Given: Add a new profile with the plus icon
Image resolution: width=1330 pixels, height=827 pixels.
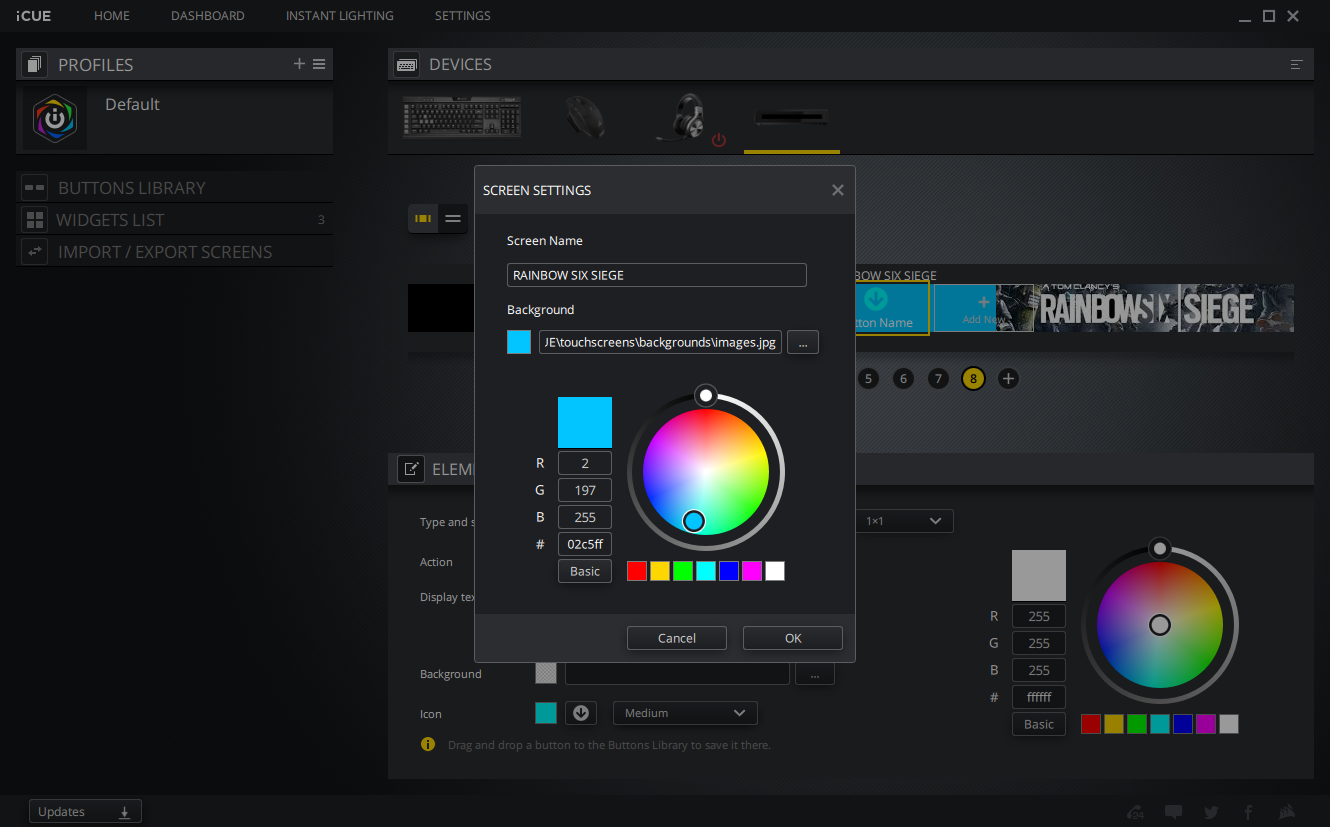Looking at the screenshot, I should 299,64.
